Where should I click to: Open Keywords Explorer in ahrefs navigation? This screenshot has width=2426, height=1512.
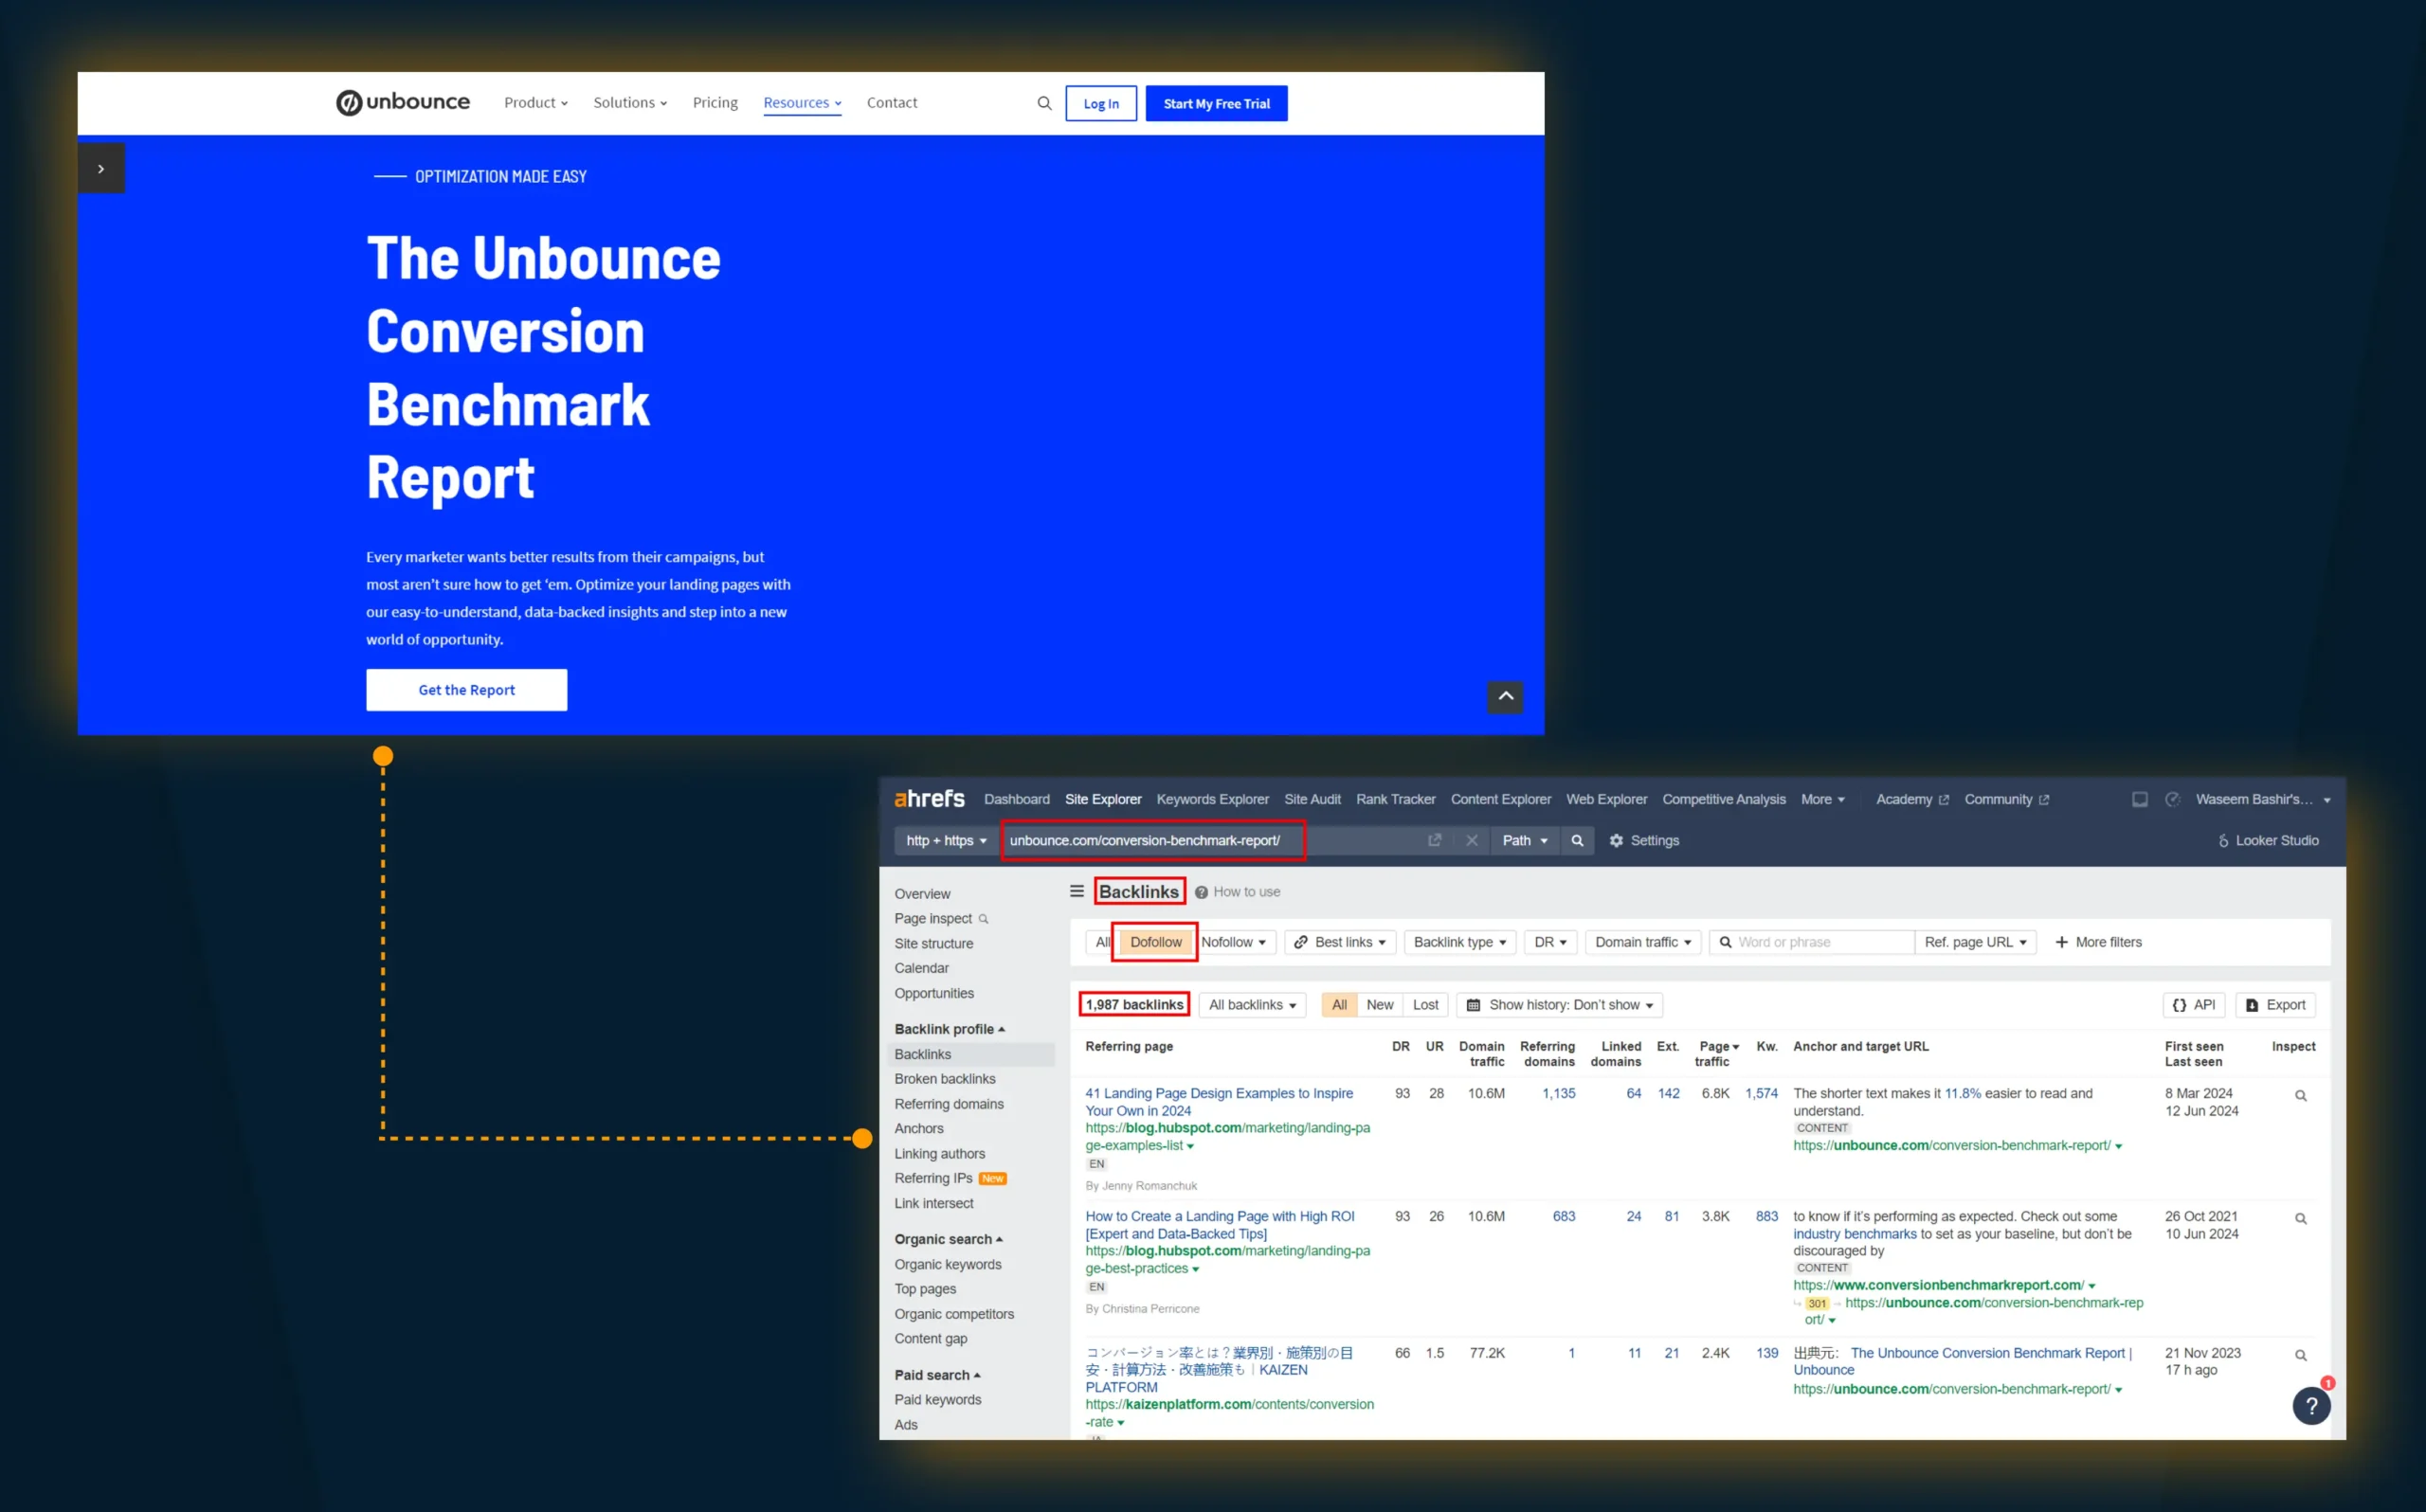(x=1212, y=798)
